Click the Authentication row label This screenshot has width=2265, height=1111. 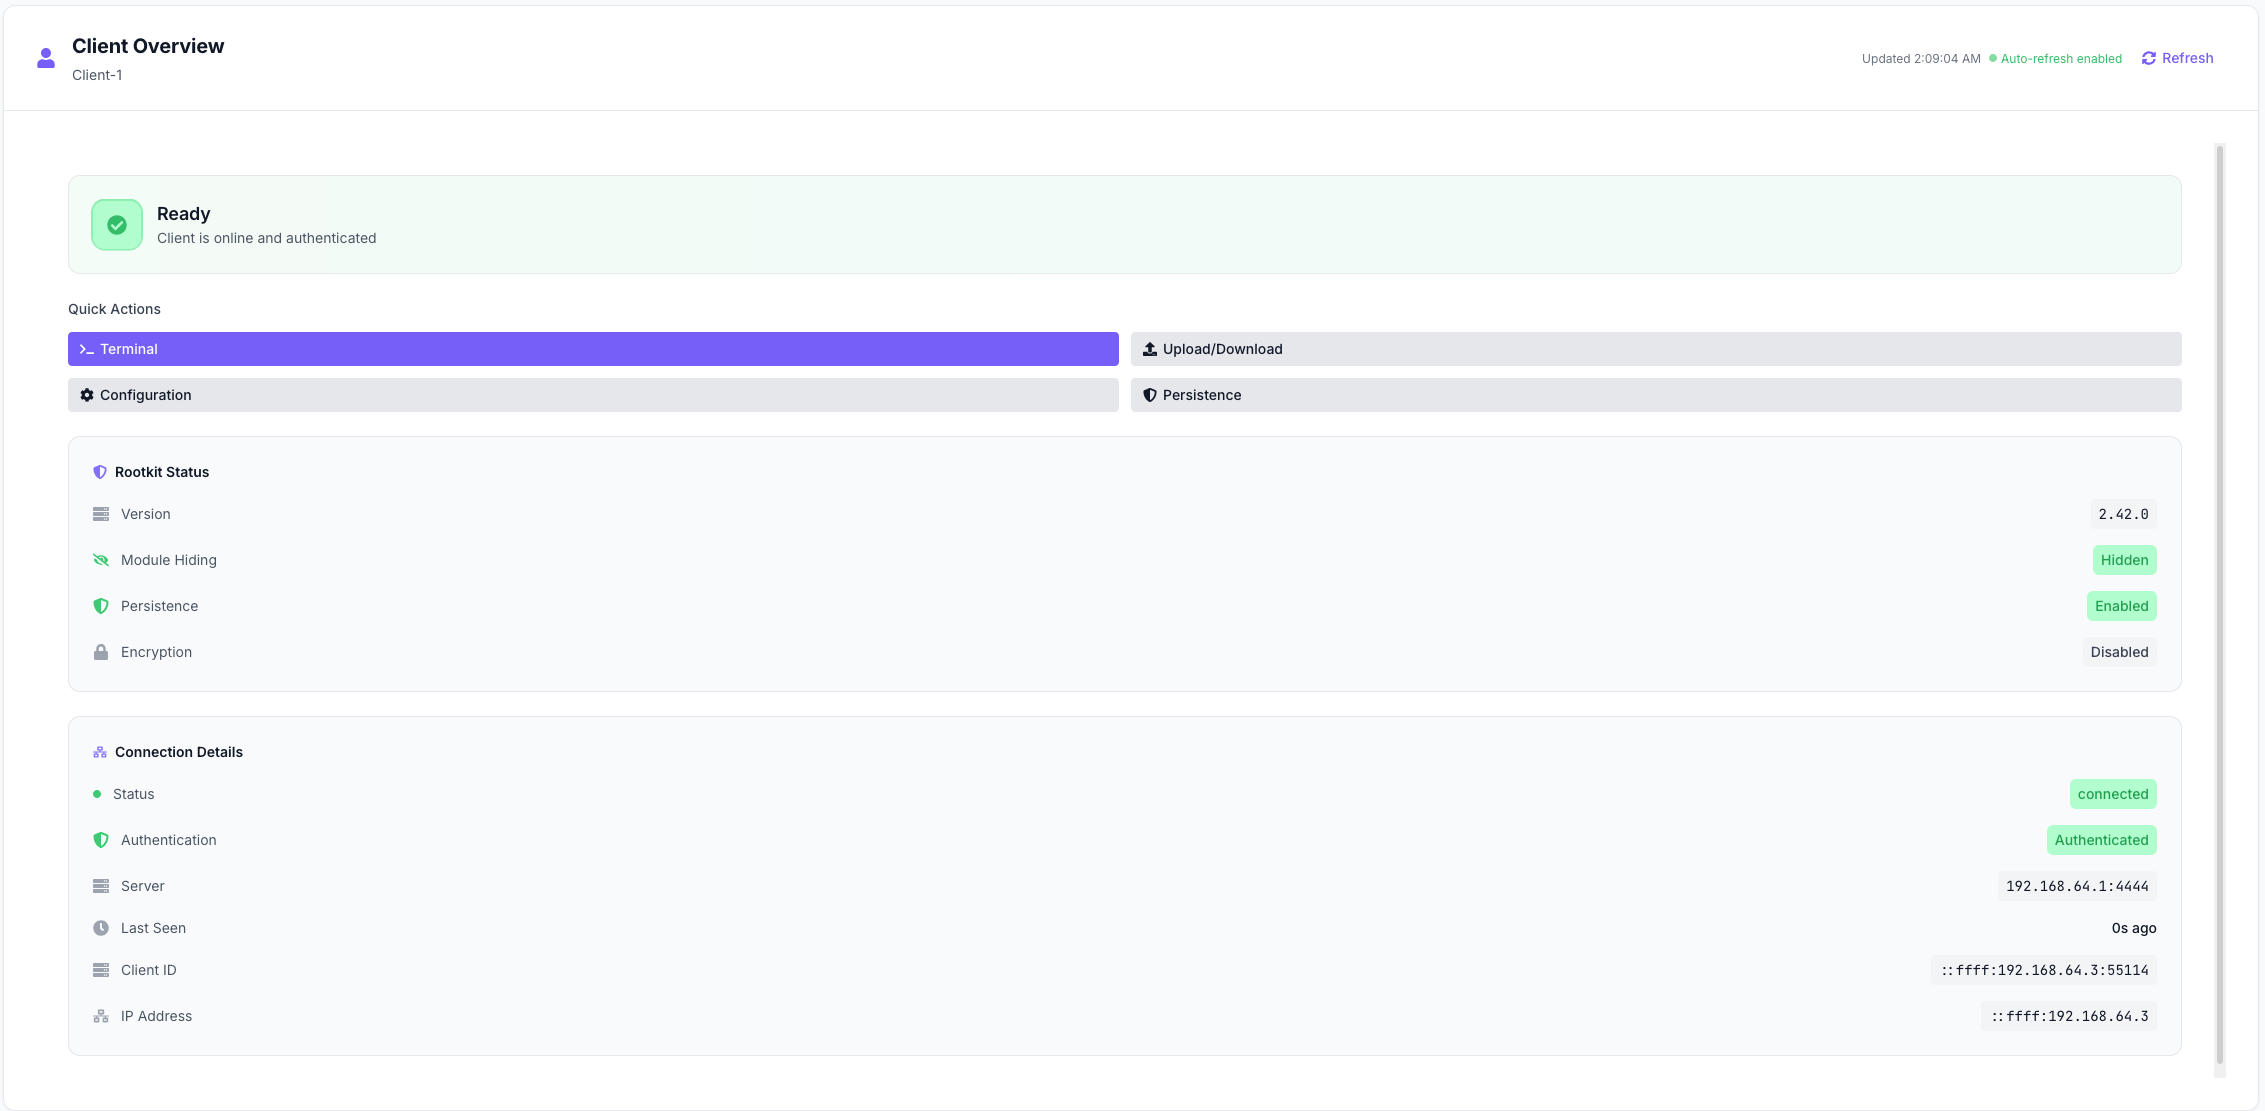coord(169,840)
